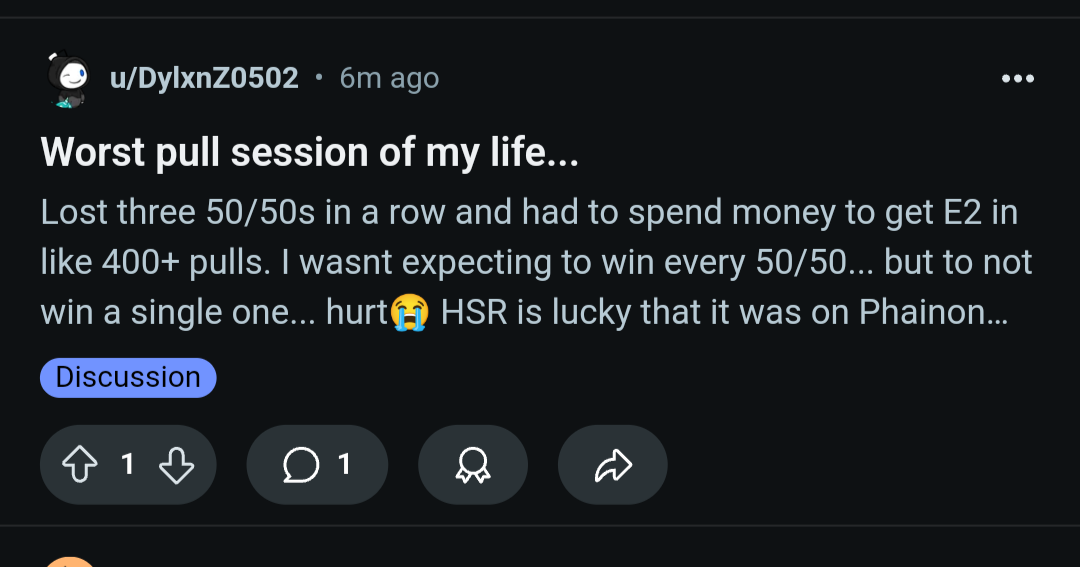
Task: Open the three-dot post options menu
Action: [1017, 78]
